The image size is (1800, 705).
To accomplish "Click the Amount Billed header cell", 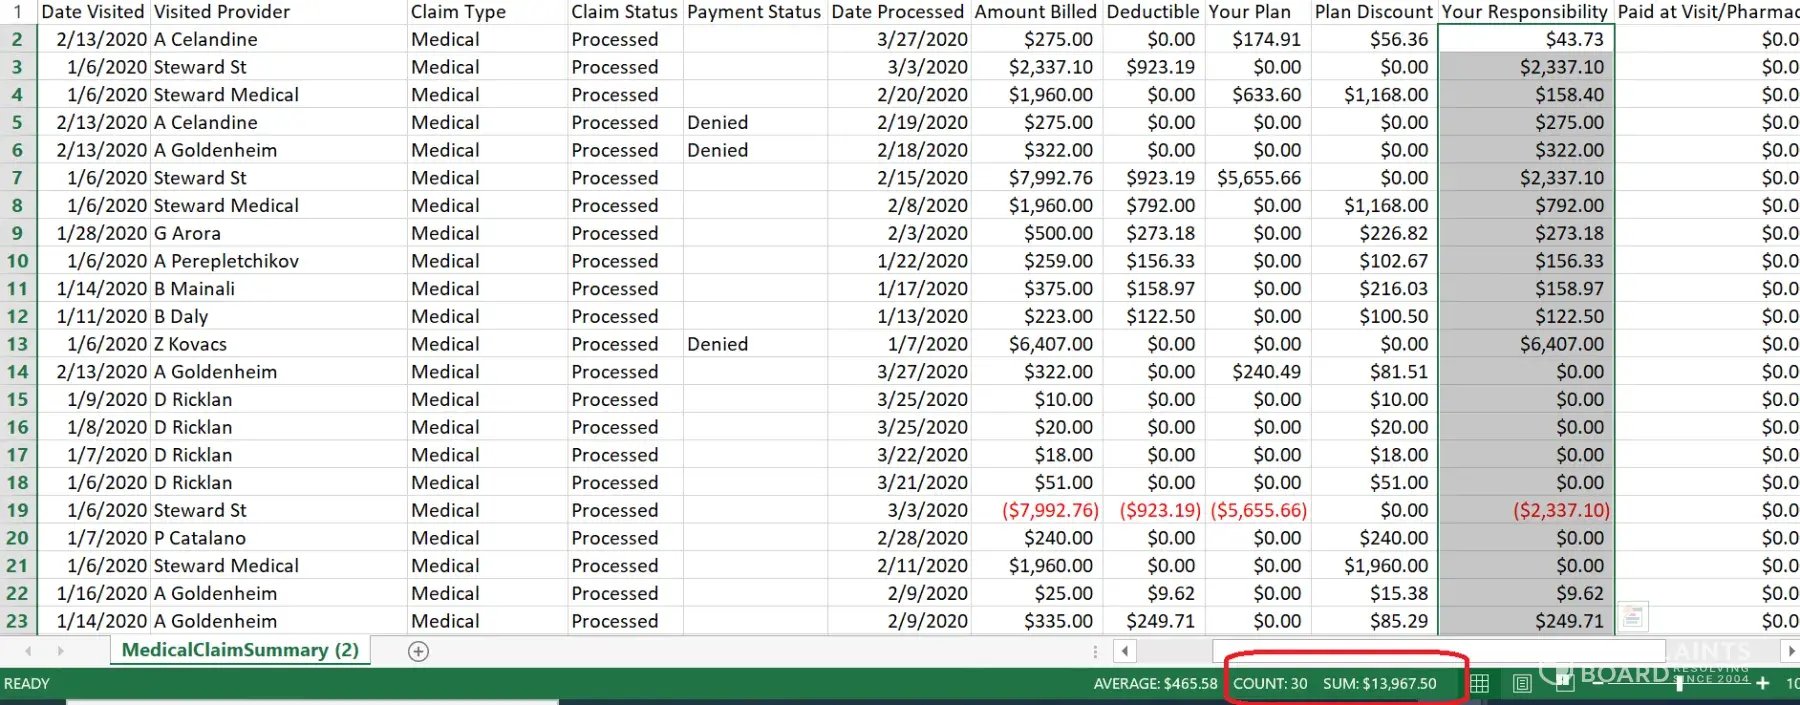I will (x=1036, y=12).
